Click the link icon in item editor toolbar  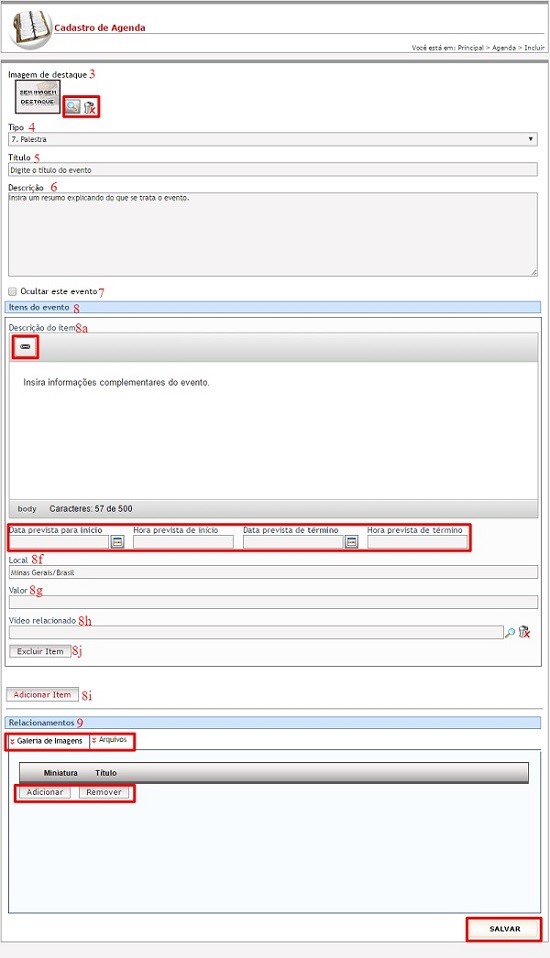tap(25, 346)
